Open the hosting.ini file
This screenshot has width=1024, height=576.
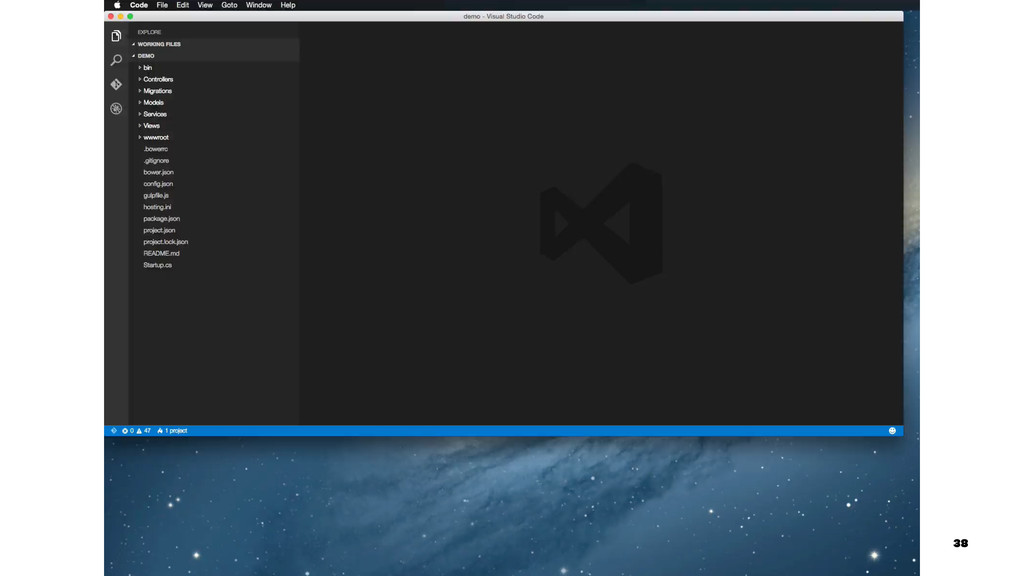point(157,207)
